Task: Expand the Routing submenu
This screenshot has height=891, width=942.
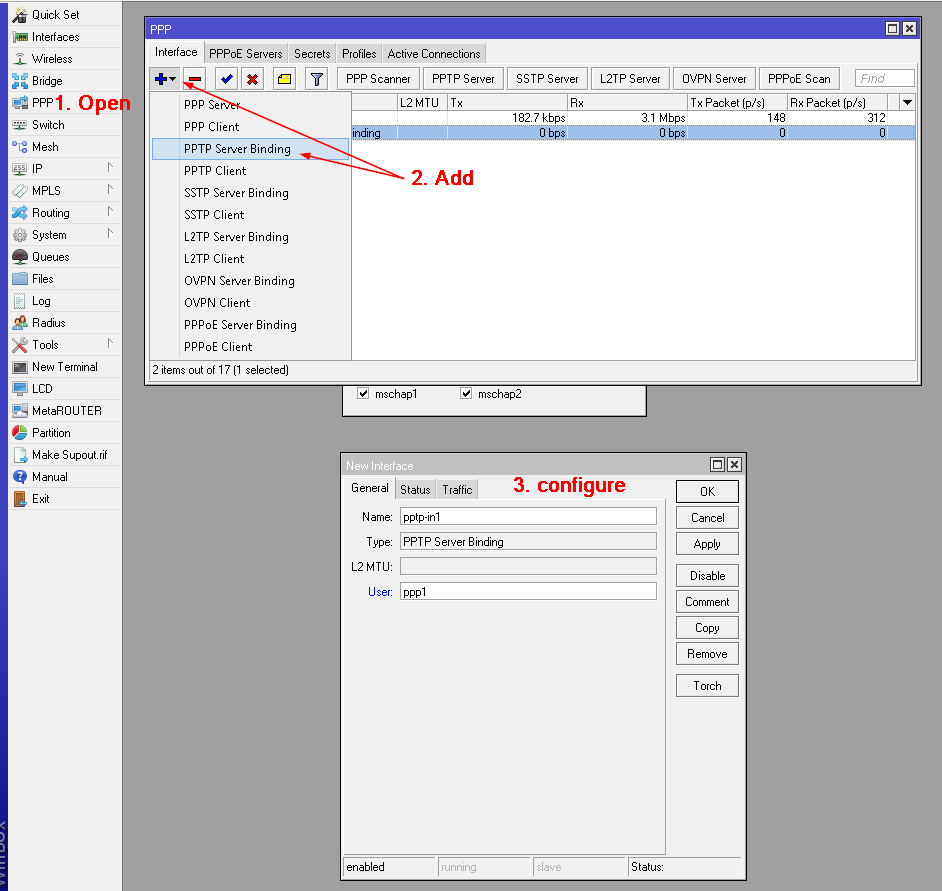Action: tap(110, 211)
